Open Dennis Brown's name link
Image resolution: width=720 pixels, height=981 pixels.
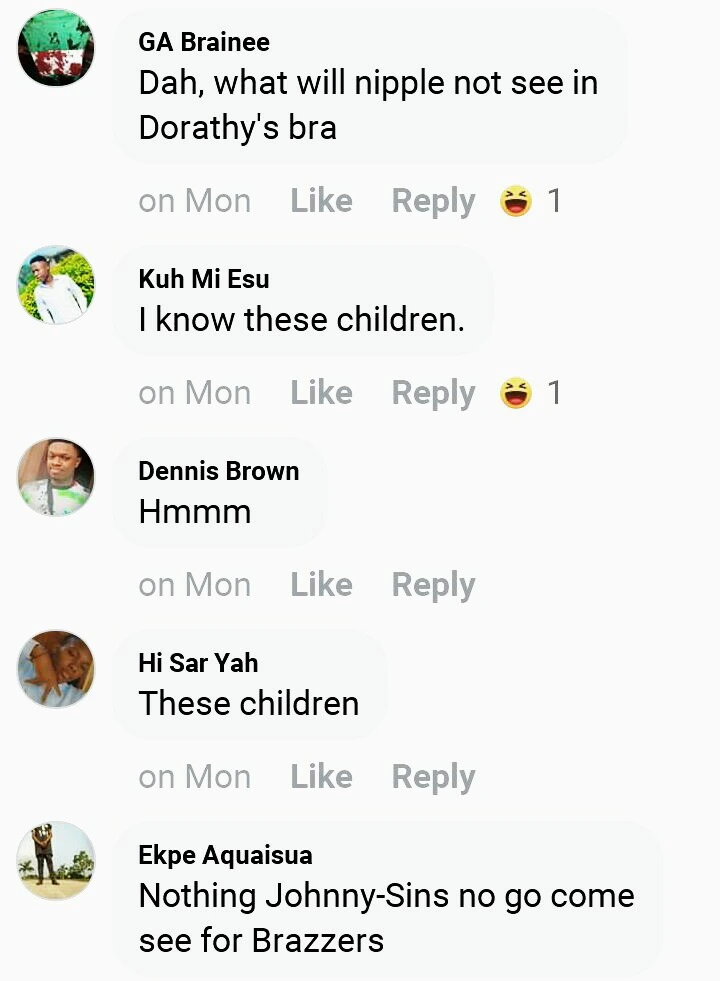[219, 470]
